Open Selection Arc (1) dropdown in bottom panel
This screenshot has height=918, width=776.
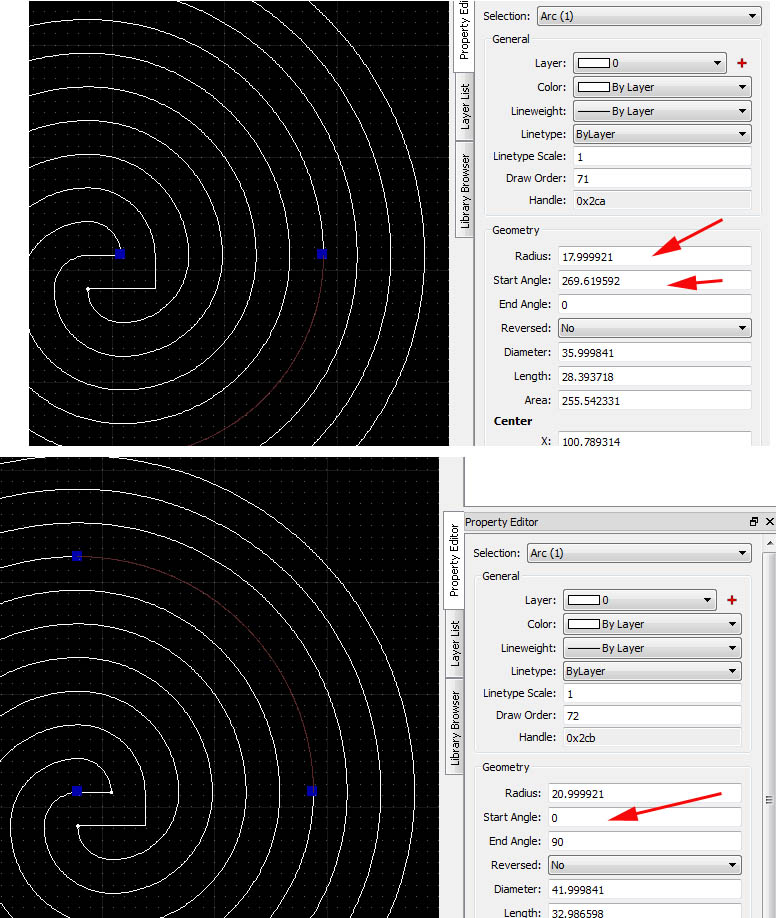tap(639, 553)
